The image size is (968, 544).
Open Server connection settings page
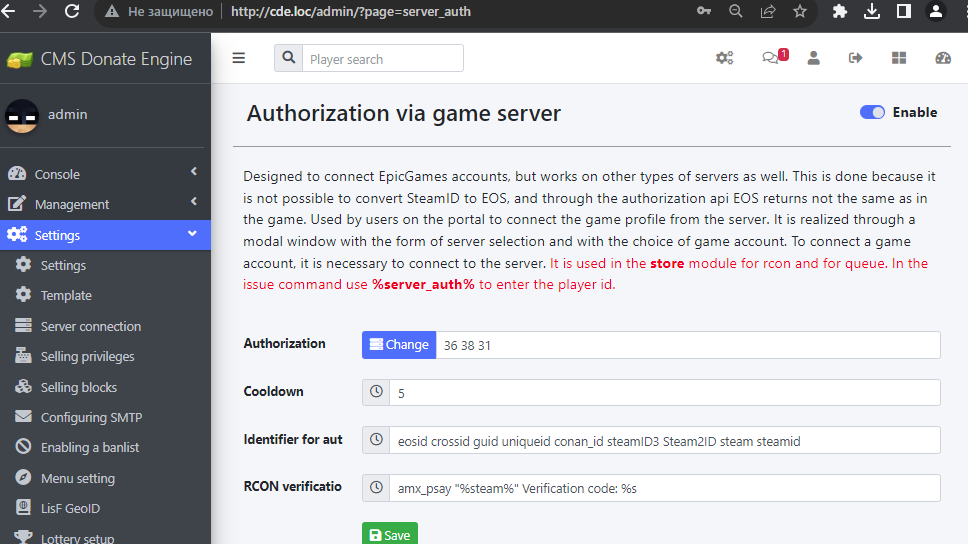coord(90,326)
